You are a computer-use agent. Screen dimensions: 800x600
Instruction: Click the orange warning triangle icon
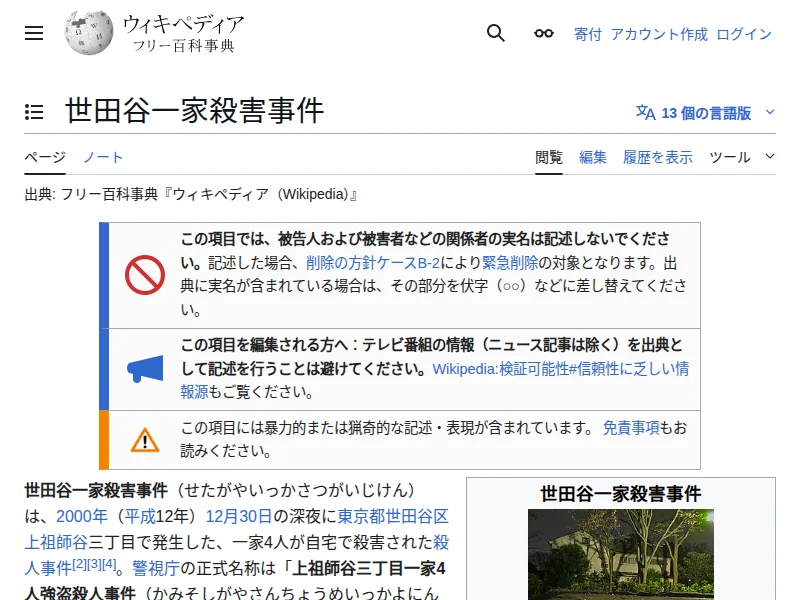(145, 439)
